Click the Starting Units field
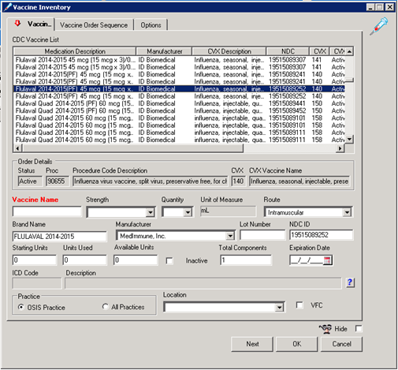Screen dimensions: 398x370 (34, 260)
